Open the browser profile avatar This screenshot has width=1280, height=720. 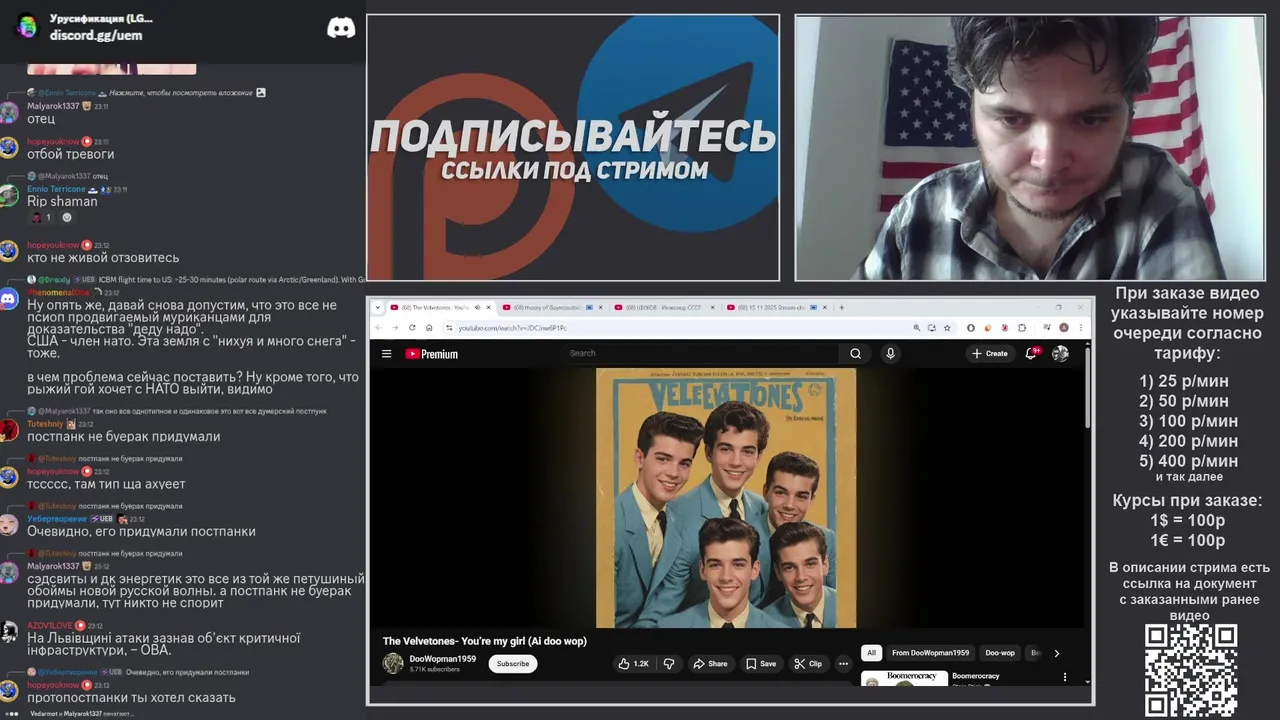point(1064,327)
